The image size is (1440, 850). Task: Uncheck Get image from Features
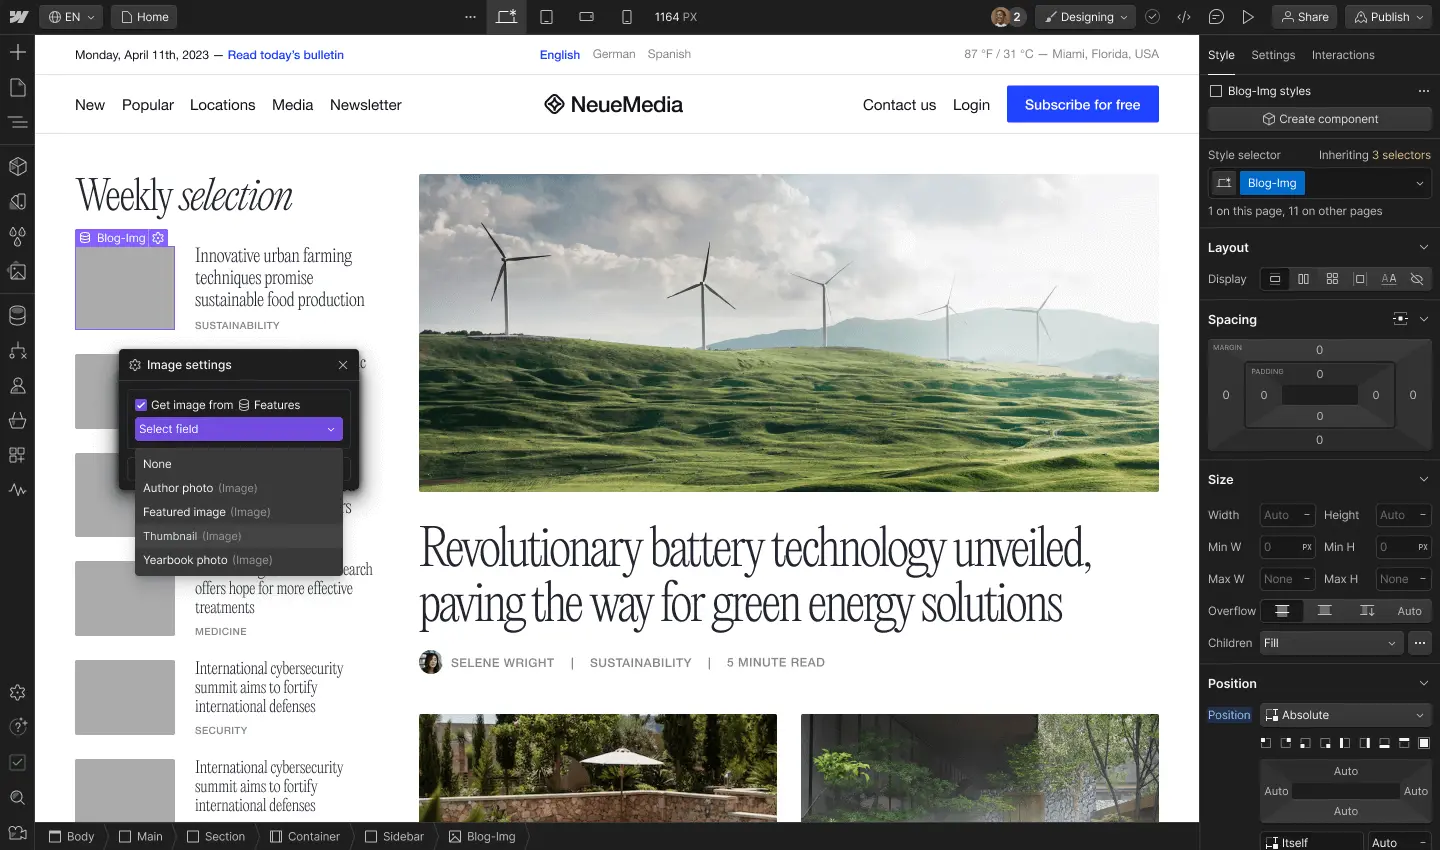pyautogui.click(x=141, y=405)
